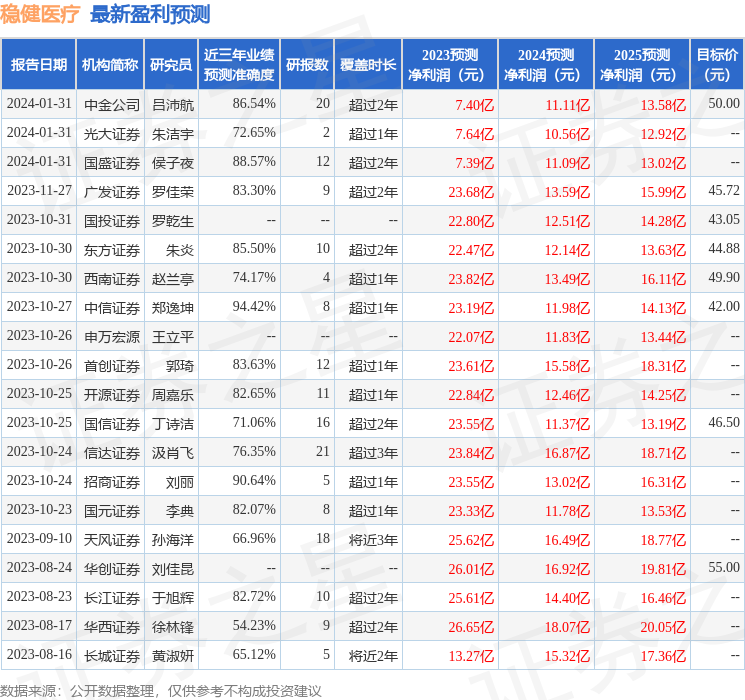The height and width of the screenshot is (700, 745).
Task: Select 首创证券 institution cell
Action: [x=112, y=365]
